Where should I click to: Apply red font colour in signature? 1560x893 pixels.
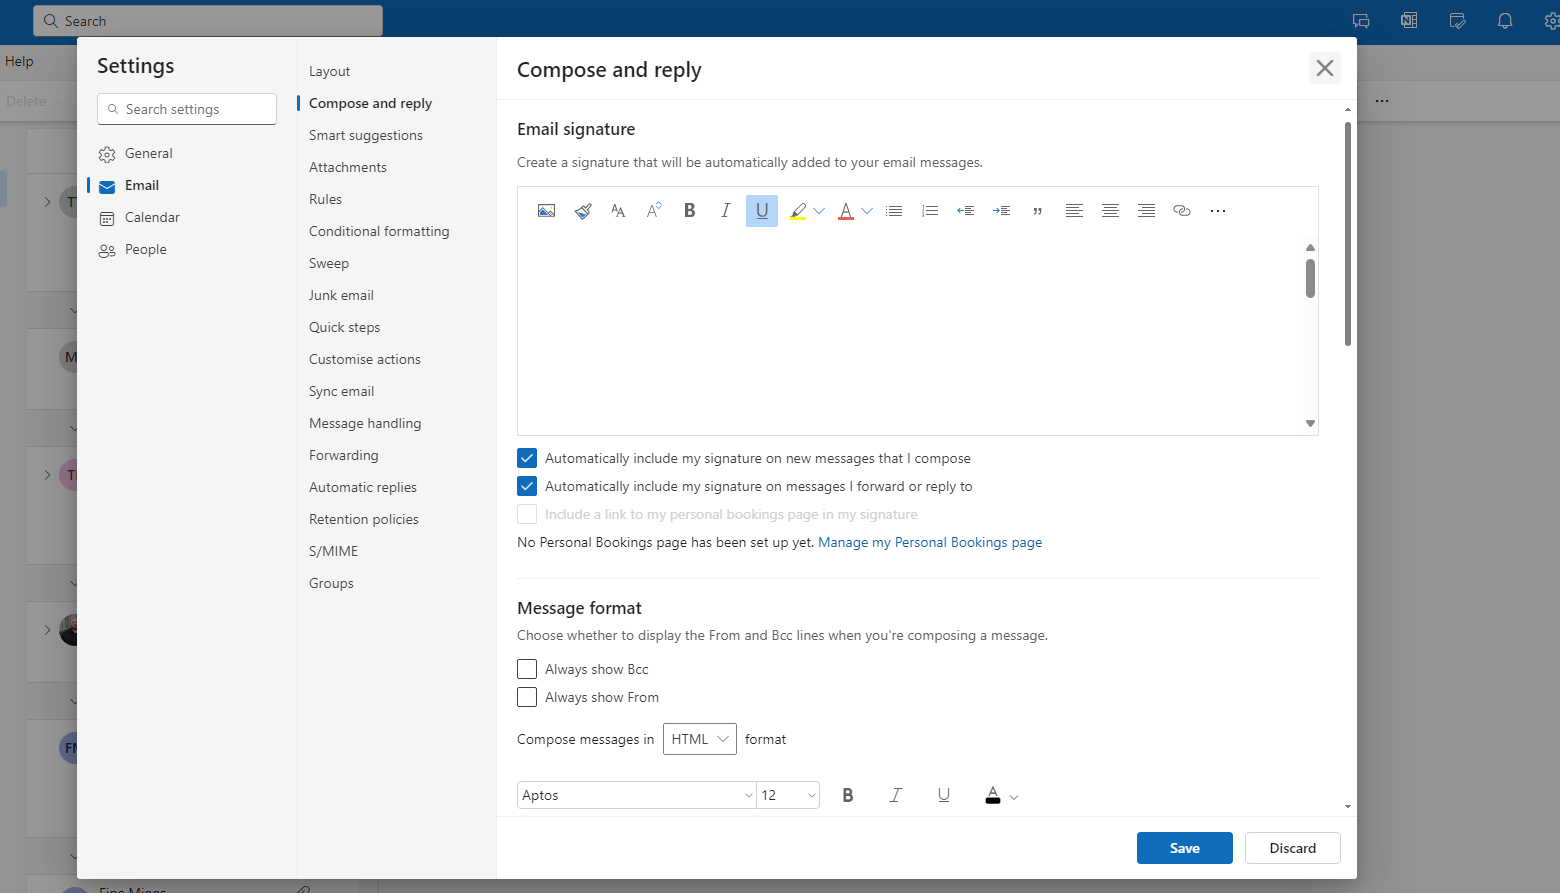pos(846,211)
